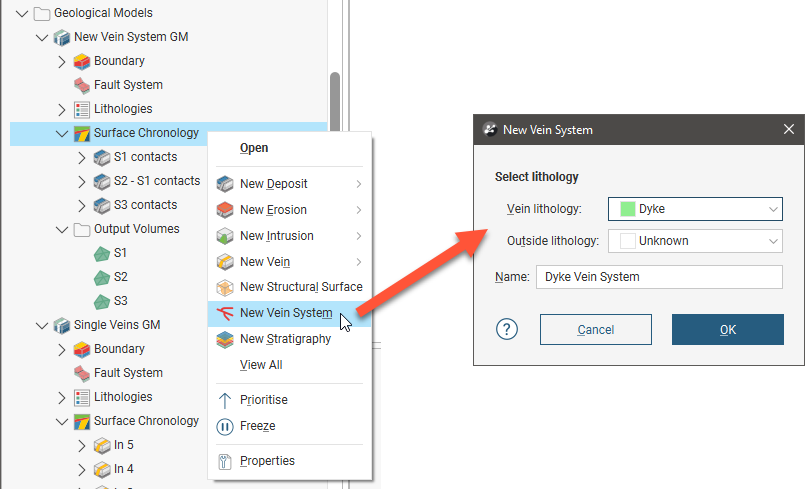The width and height of the screenshot is (805, 489).
Task: Click the S3 contacts surface icon
Action: click(x=102, y=205)
